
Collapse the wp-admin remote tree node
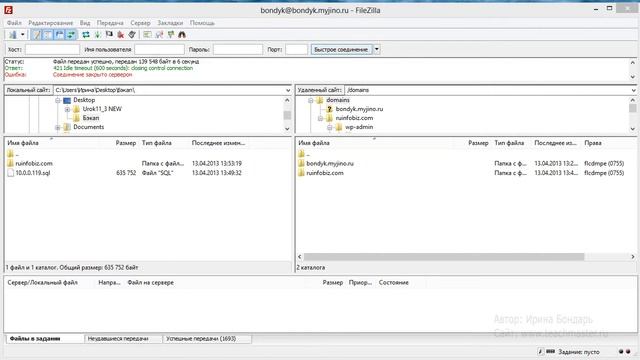tap(330, 127)
